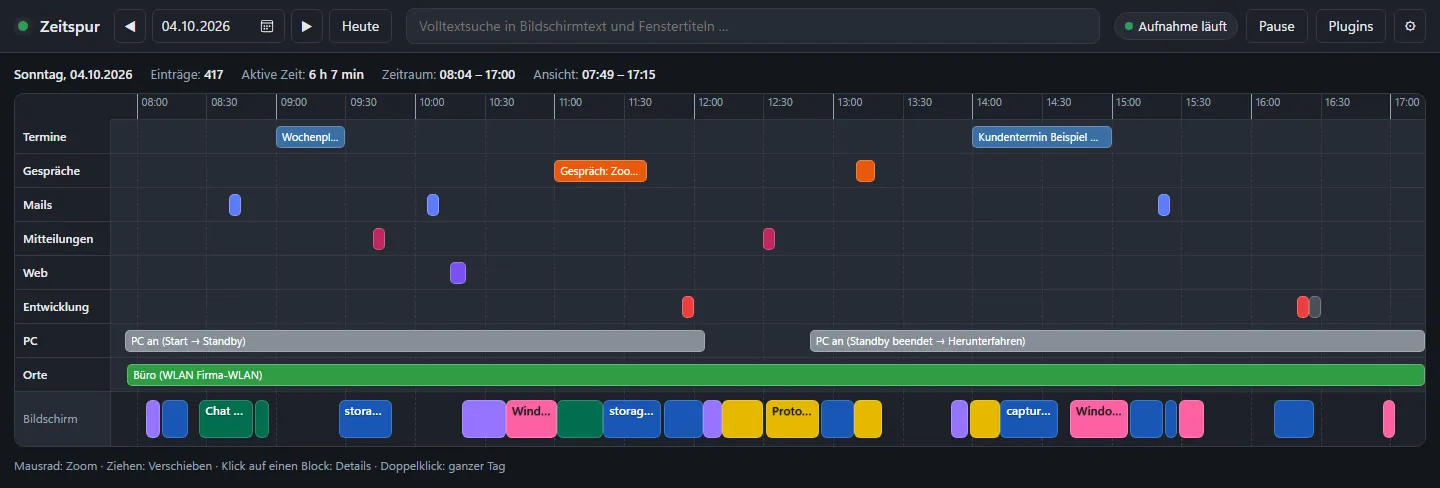
Task: Open PC an (Standby beendet → Herunterfahren) block
Action: (x=1117, y=341)
